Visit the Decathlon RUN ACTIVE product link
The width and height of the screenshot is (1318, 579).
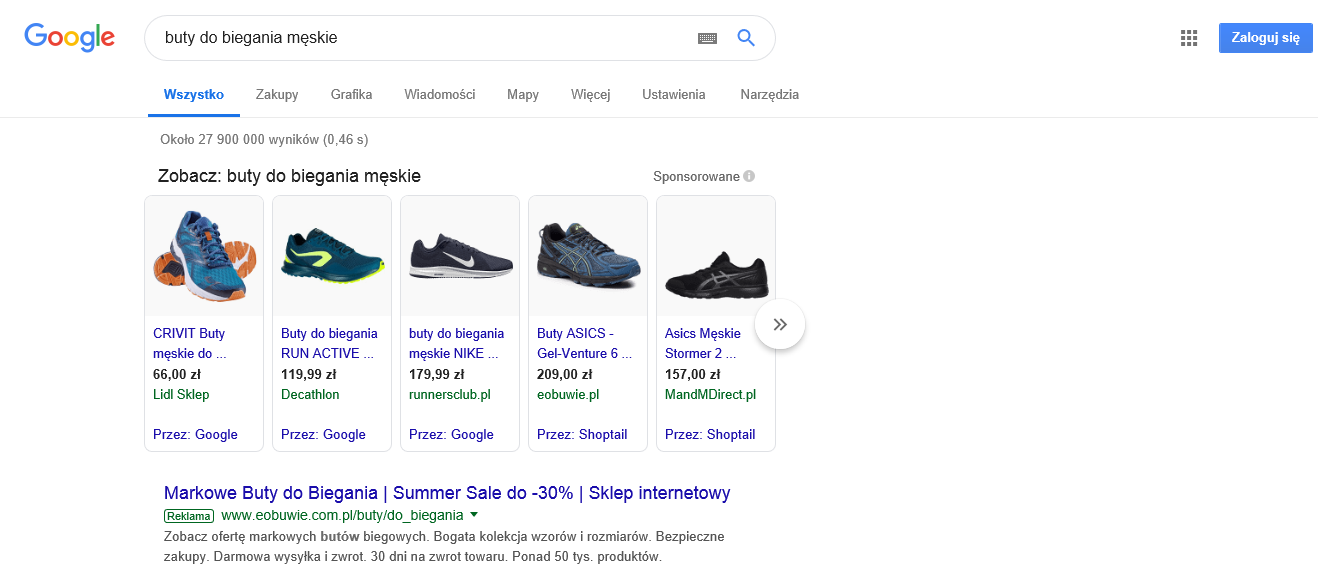point(330,343)
